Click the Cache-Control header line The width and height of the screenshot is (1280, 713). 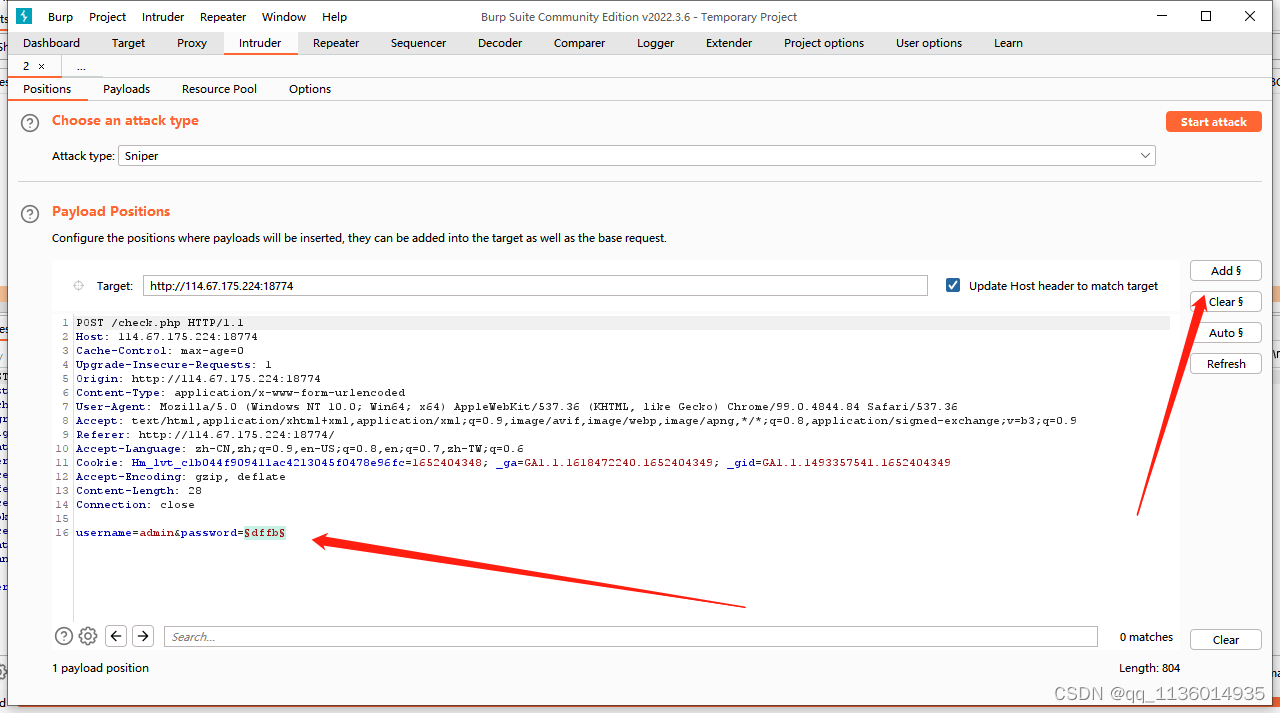160,351
